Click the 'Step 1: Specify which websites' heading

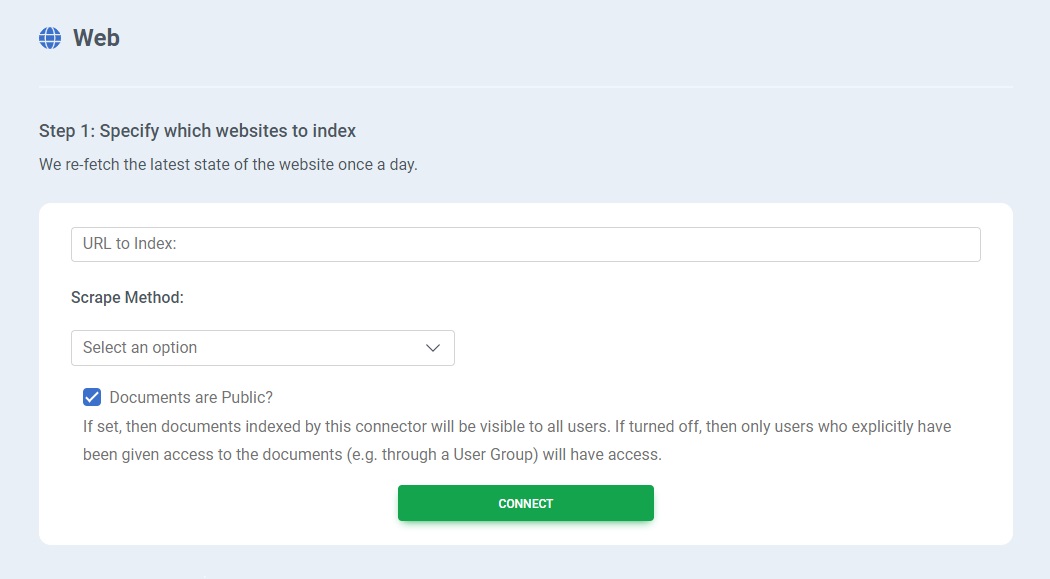tap(197, 131)
